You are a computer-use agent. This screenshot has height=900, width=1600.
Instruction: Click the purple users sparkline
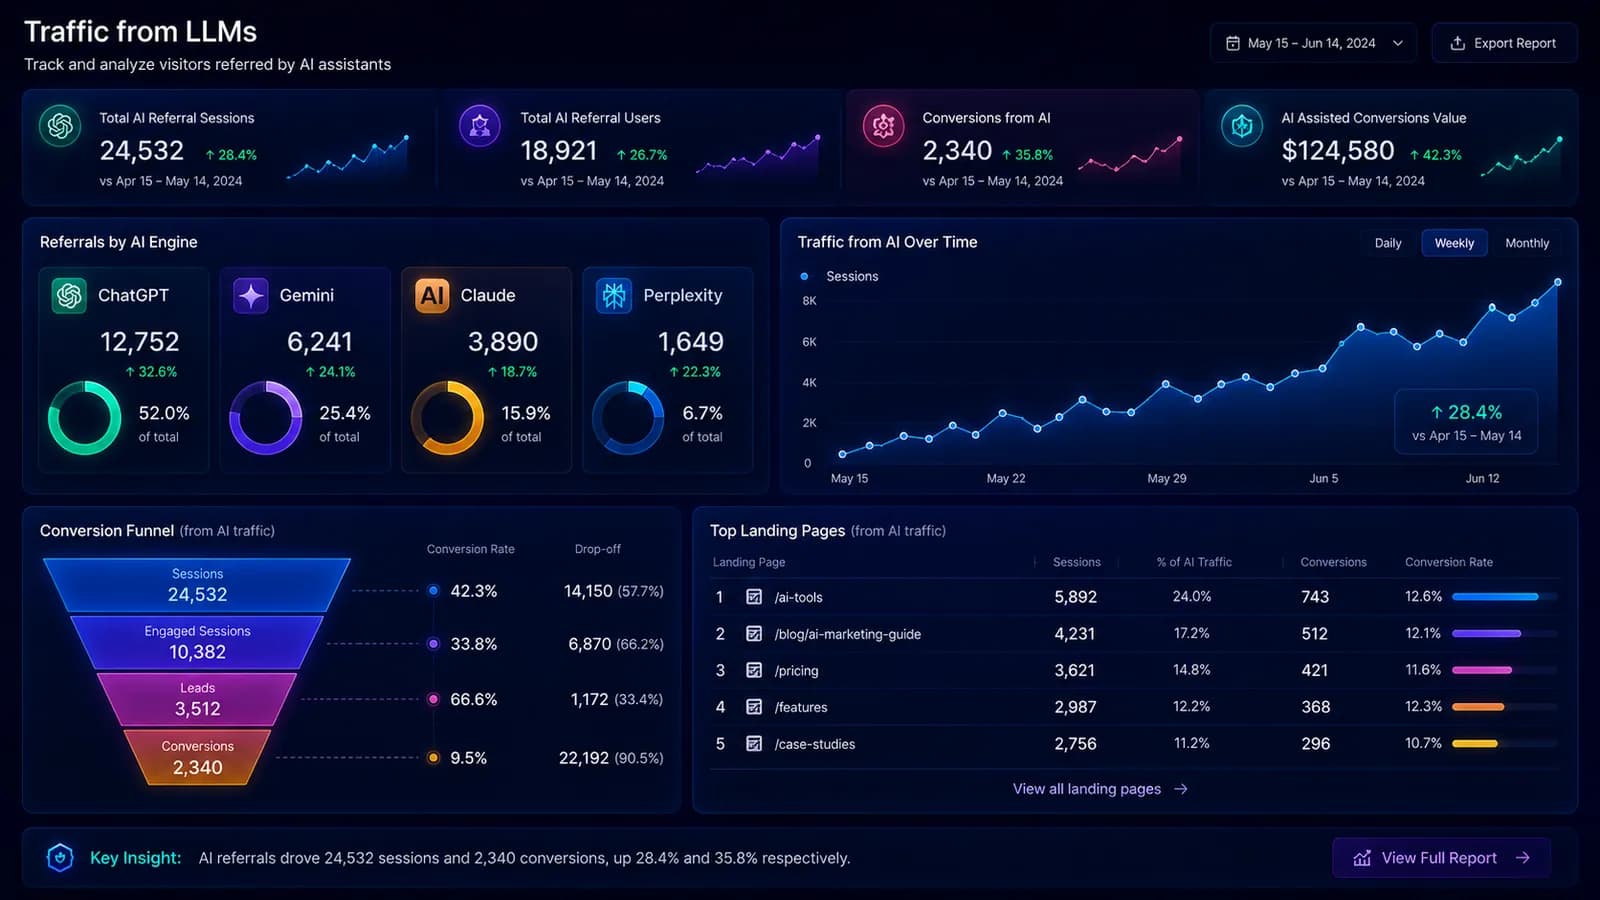coord(757,156)
